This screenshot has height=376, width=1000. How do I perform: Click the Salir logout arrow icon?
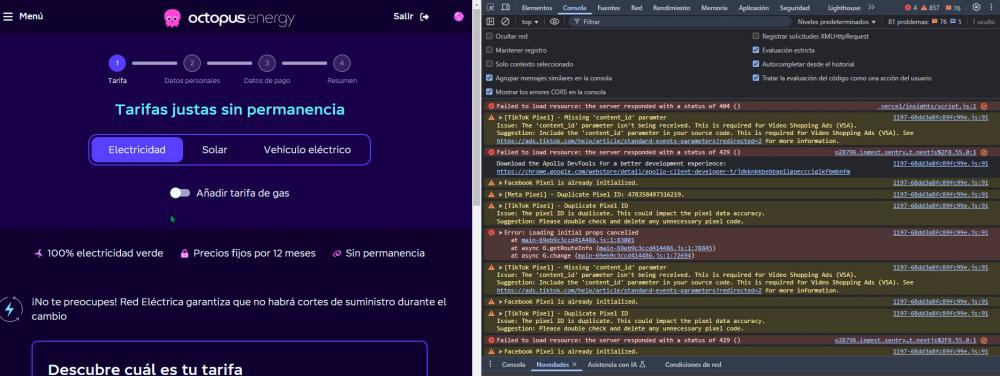[425, 17]
